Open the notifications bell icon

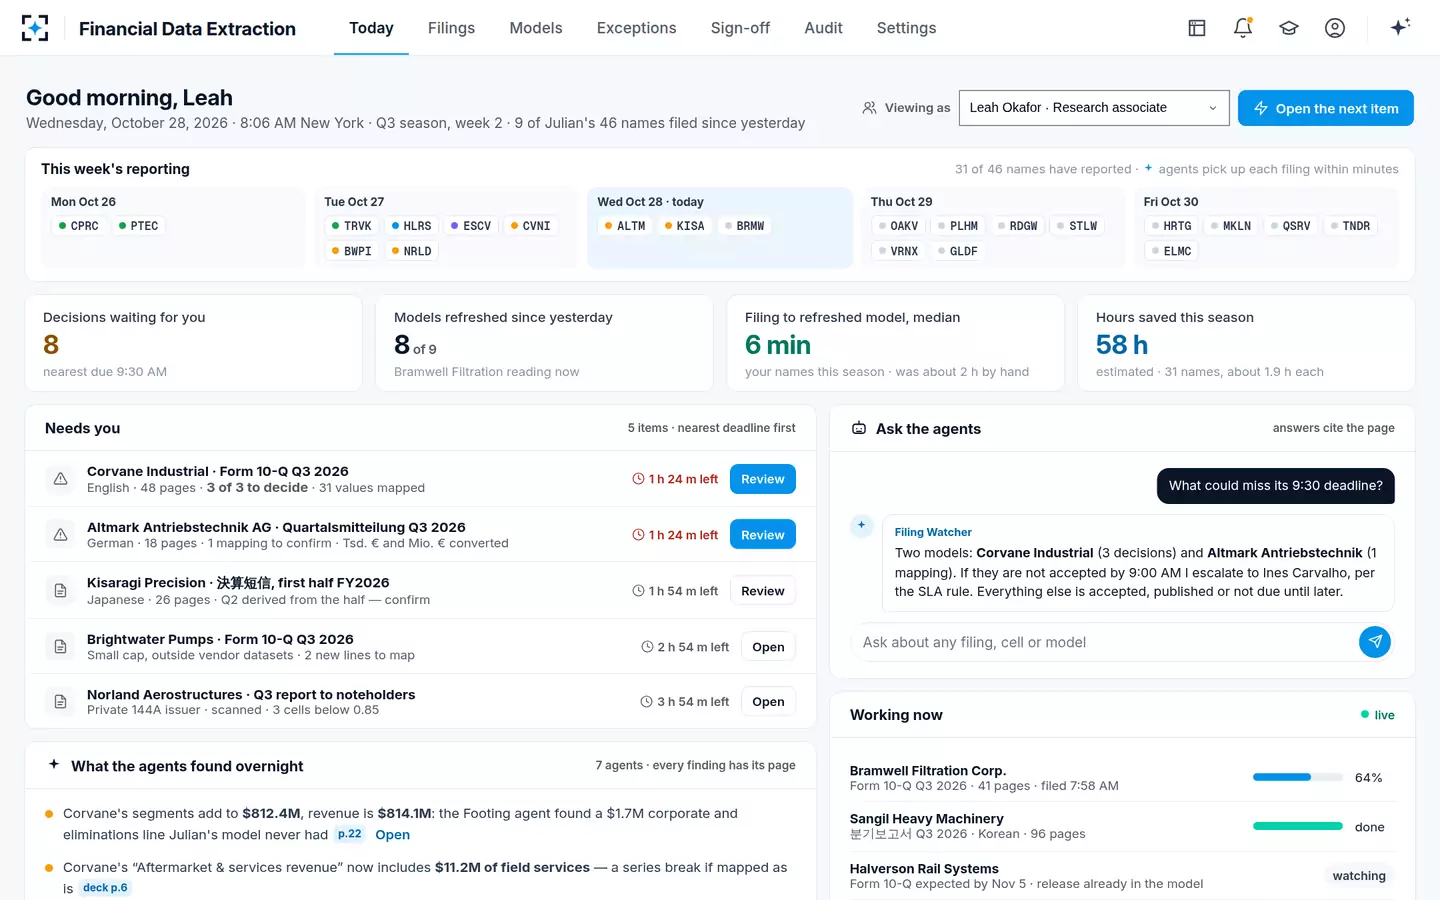coord(1243,28)
